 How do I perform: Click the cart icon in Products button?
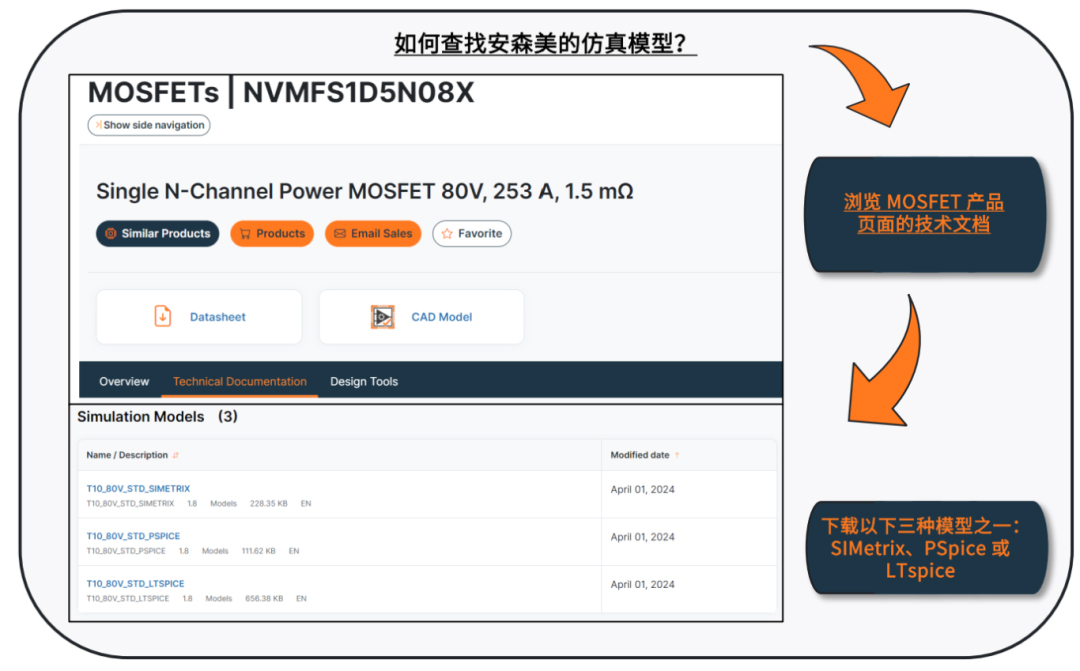point(245,234)
